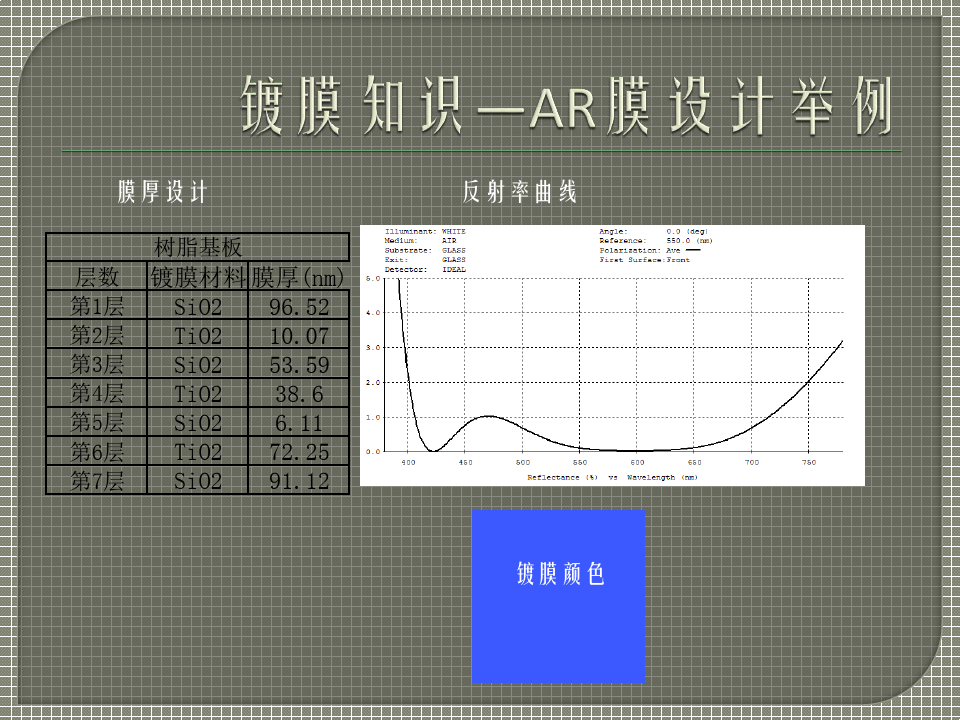Click the 层数 column header
Viewport: 960px width, 720px height.
97,277
